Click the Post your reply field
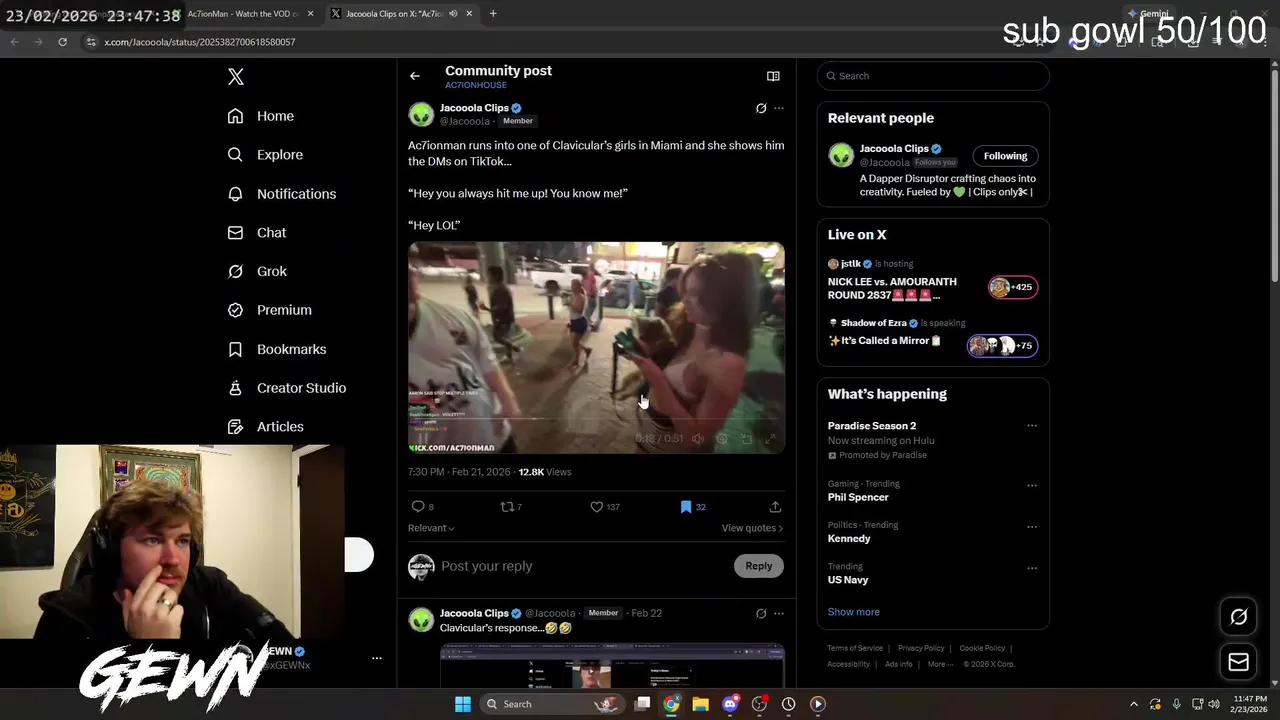This screenshot has width=1280, height=720. (585, 566)
